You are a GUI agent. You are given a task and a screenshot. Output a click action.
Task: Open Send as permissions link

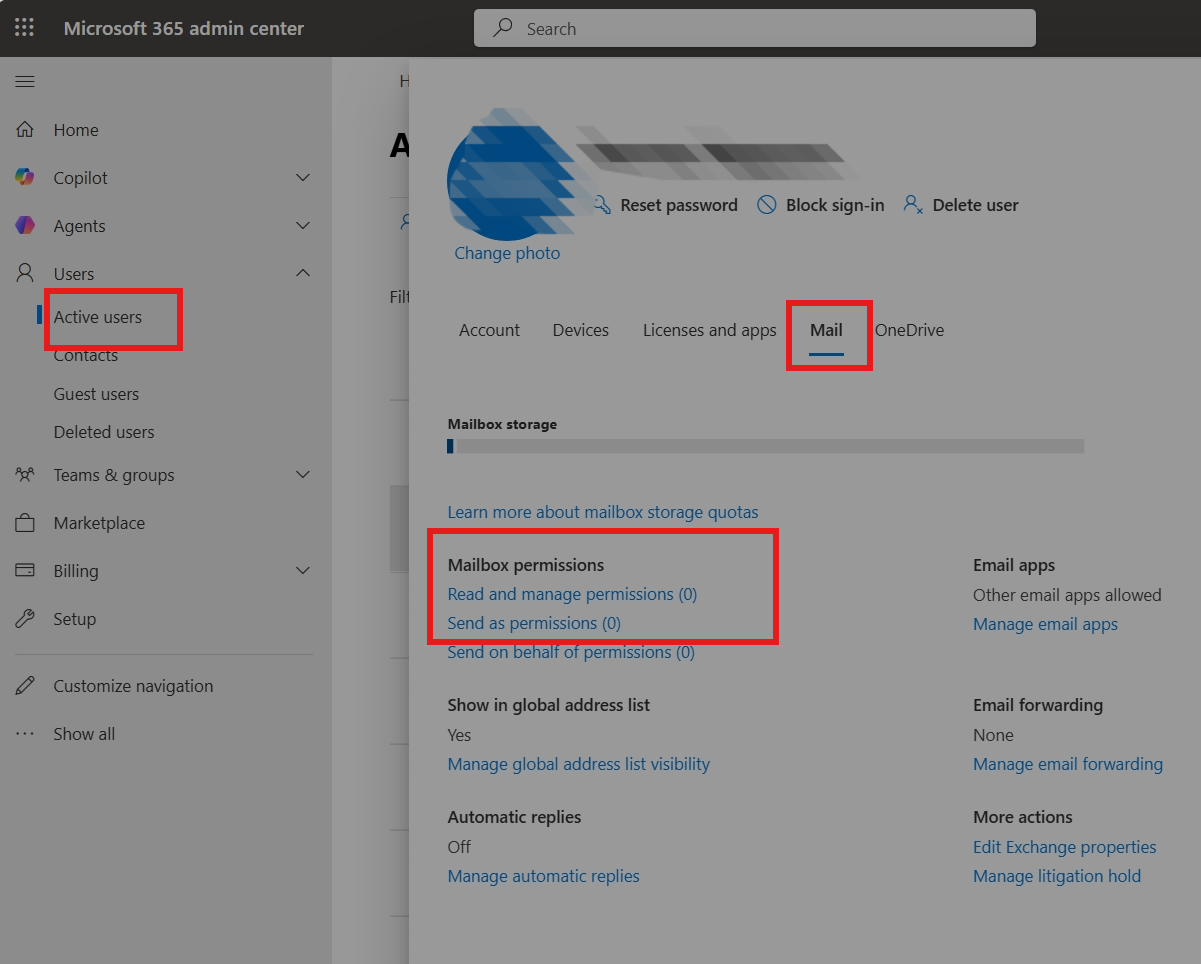click(534, 623)
